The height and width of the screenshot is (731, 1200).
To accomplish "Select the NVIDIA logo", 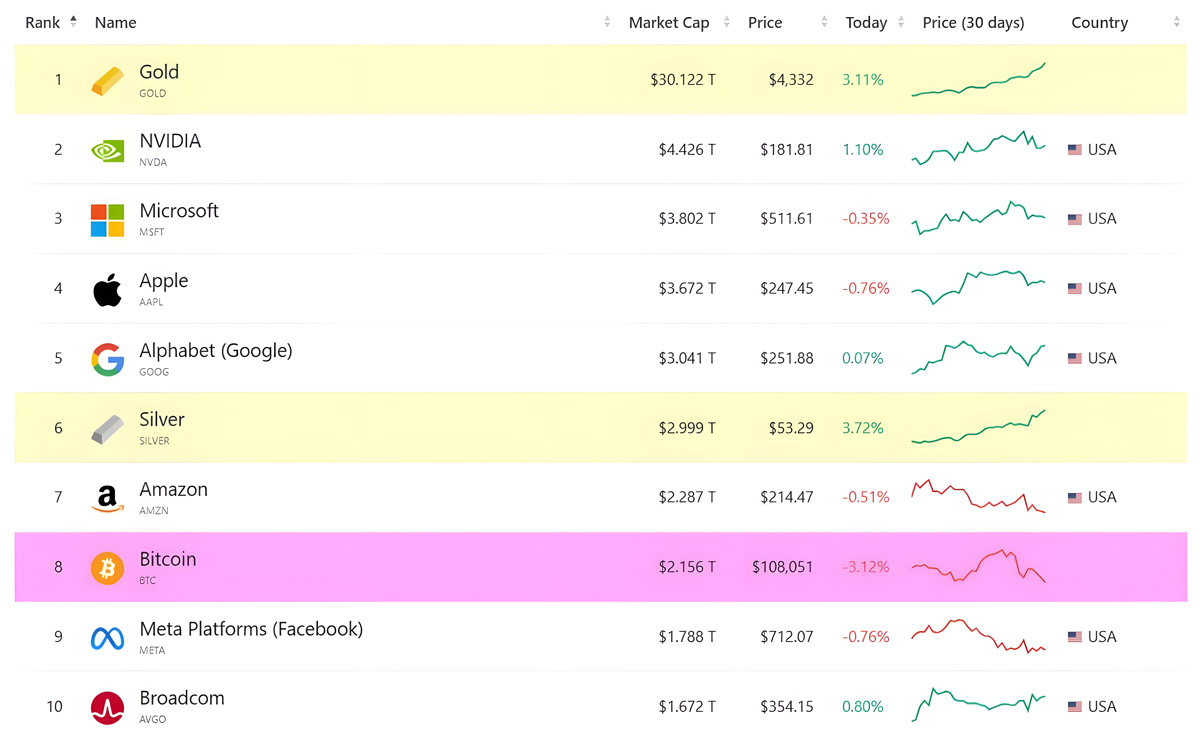I will click(x=107, y=149).
